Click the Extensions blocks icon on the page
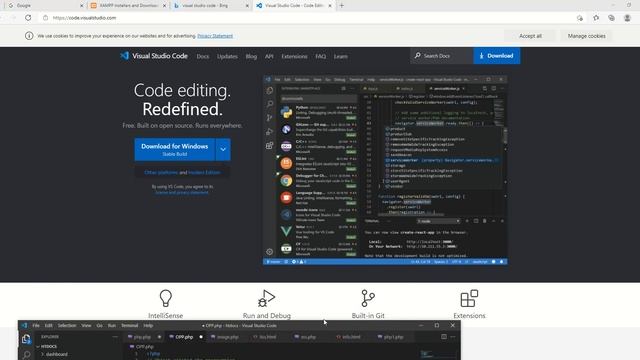Viewport: 640px width, 360px height. coord(469,298)
